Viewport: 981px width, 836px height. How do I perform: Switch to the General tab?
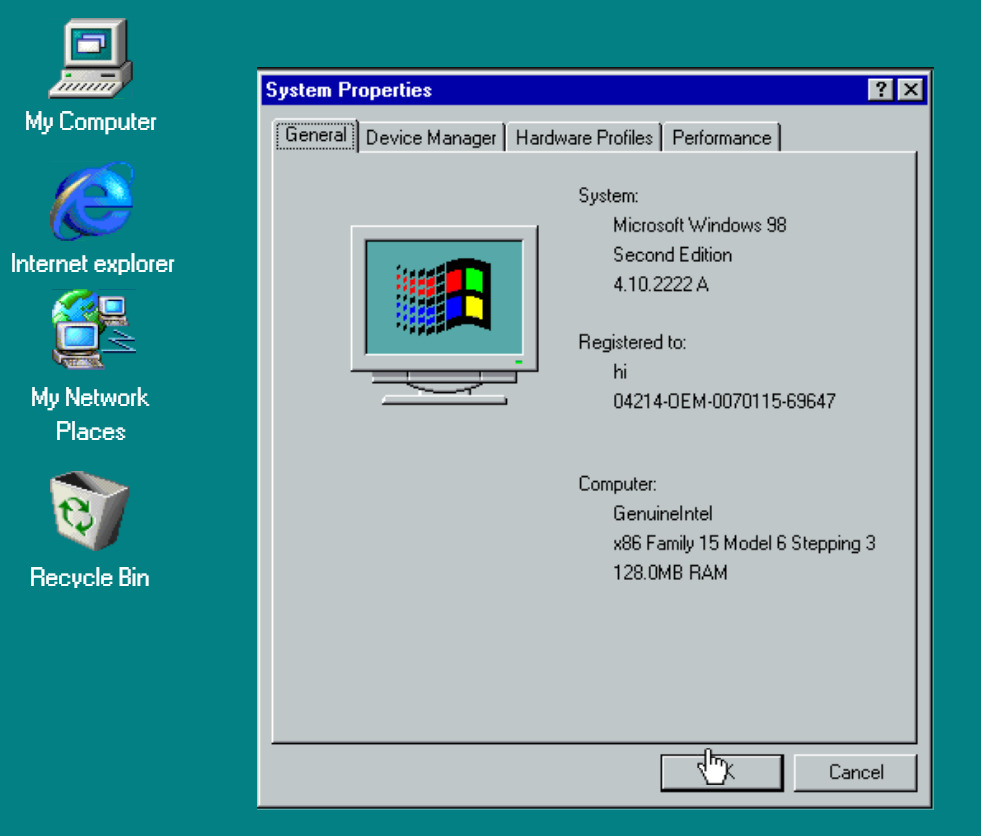(317, 135)
